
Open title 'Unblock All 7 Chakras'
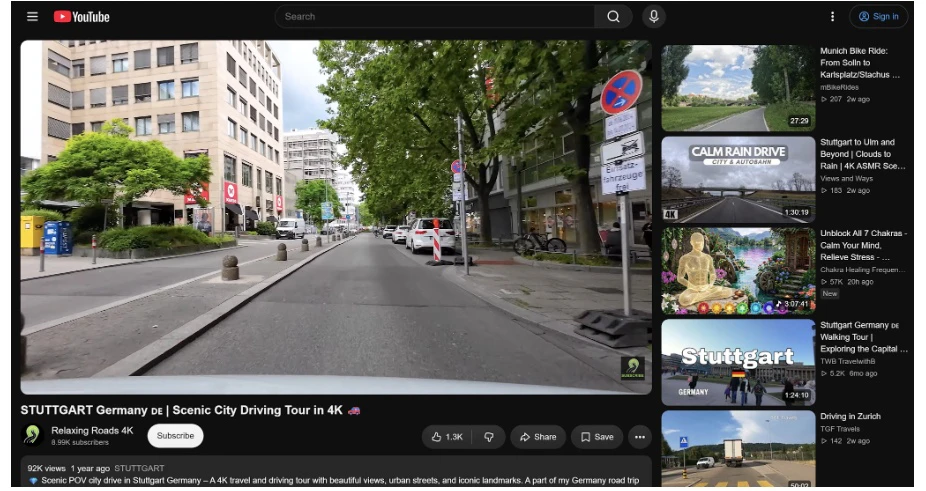863,245
